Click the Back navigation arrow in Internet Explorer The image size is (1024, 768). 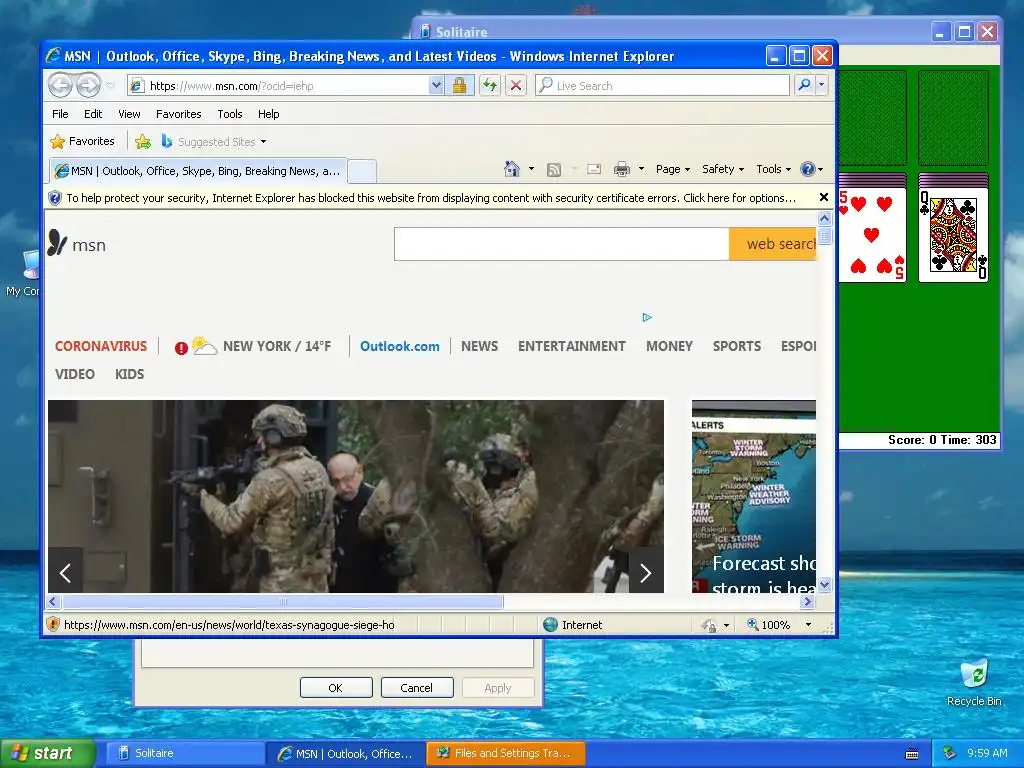[60, 85]
